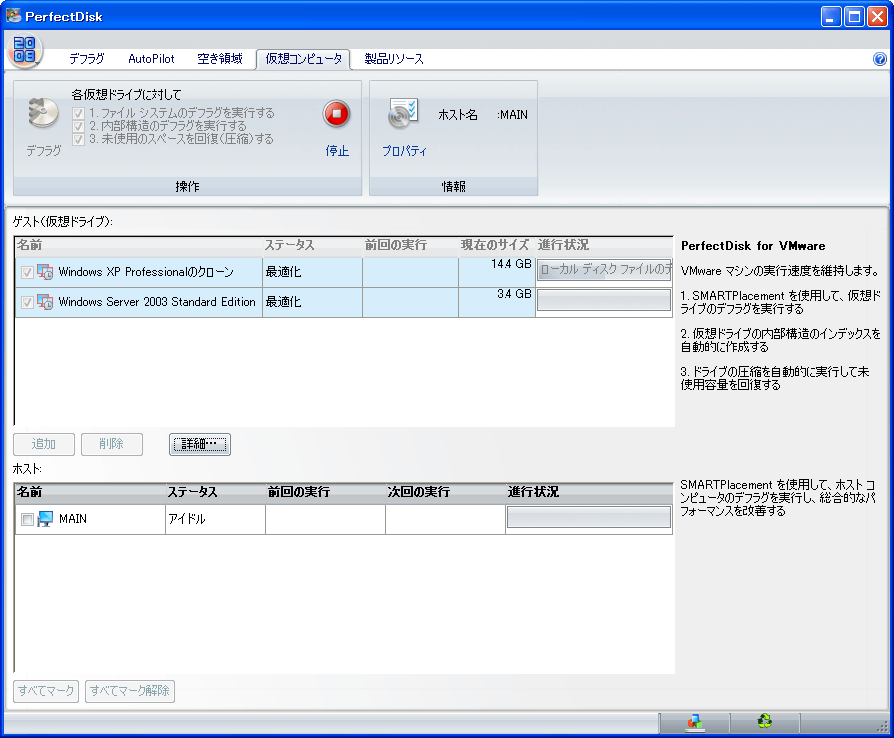
Task: Toggle the Windows XP Professionalのクローン checkbox
Action: click(27, 273)
